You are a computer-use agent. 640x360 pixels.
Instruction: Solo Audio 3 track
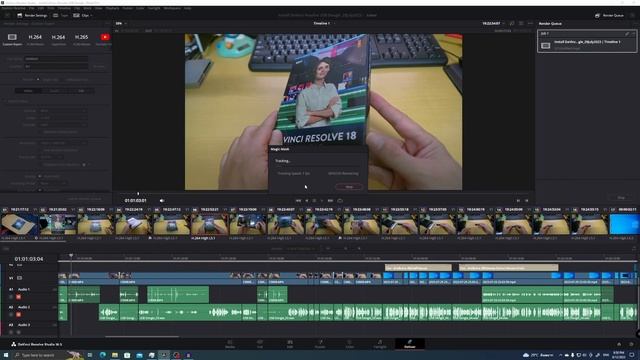click(11, 332)
